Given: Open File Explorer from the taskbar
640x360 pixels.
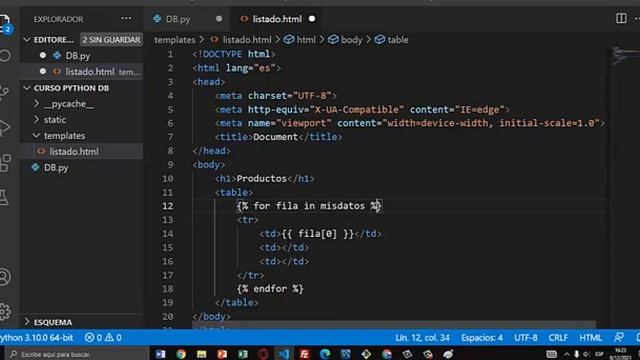Looking at the screenshot, I should [x=201, y=354].
